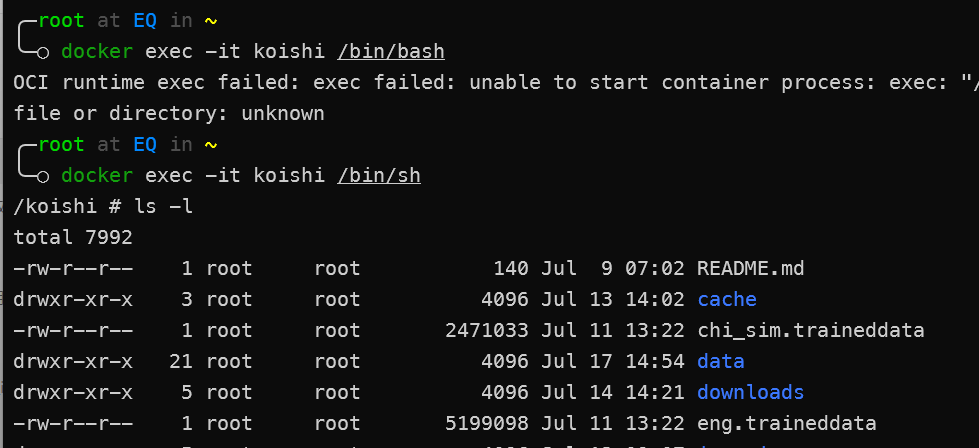
Task: Click the underlined /bin/sh path
Action: point(379,176)
